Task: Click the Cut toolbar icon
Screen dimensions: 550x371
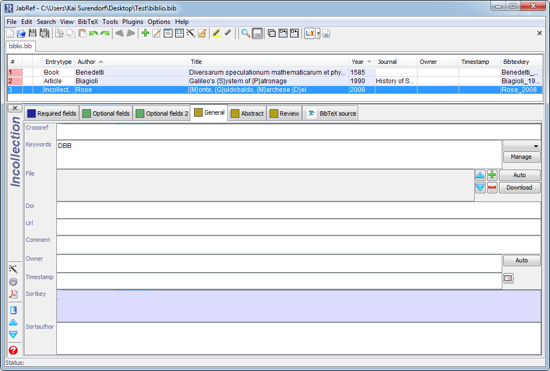Action: pos(59,34)
